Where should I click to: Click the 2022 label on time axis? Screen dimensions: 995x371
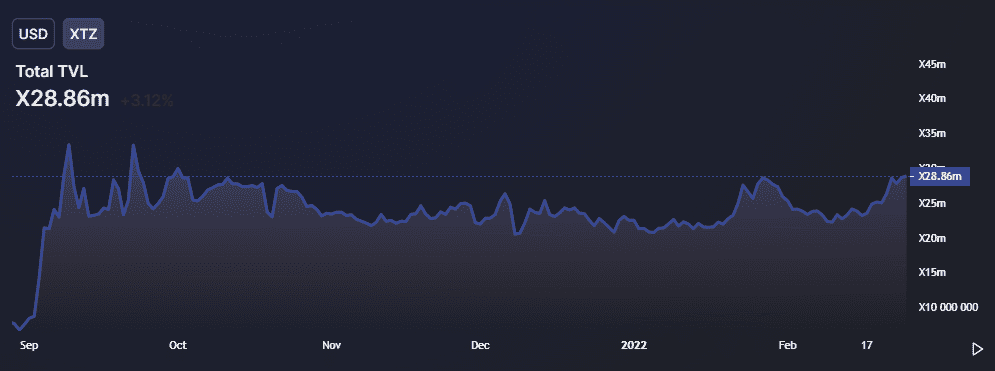(x=634, y=346)
